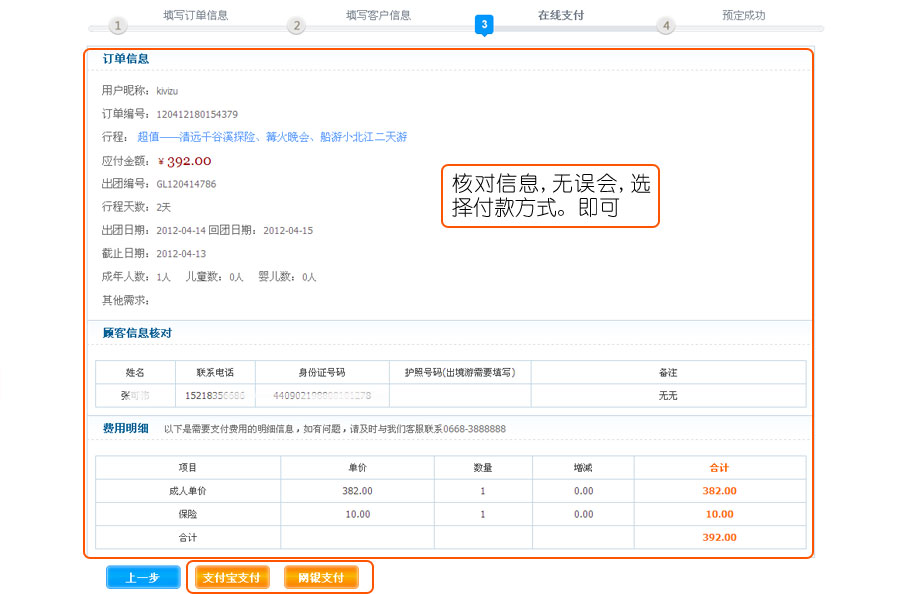Pay with the 支付宝支付 button
The height and width of the screenshot is (594, 898).
point(232,578)
